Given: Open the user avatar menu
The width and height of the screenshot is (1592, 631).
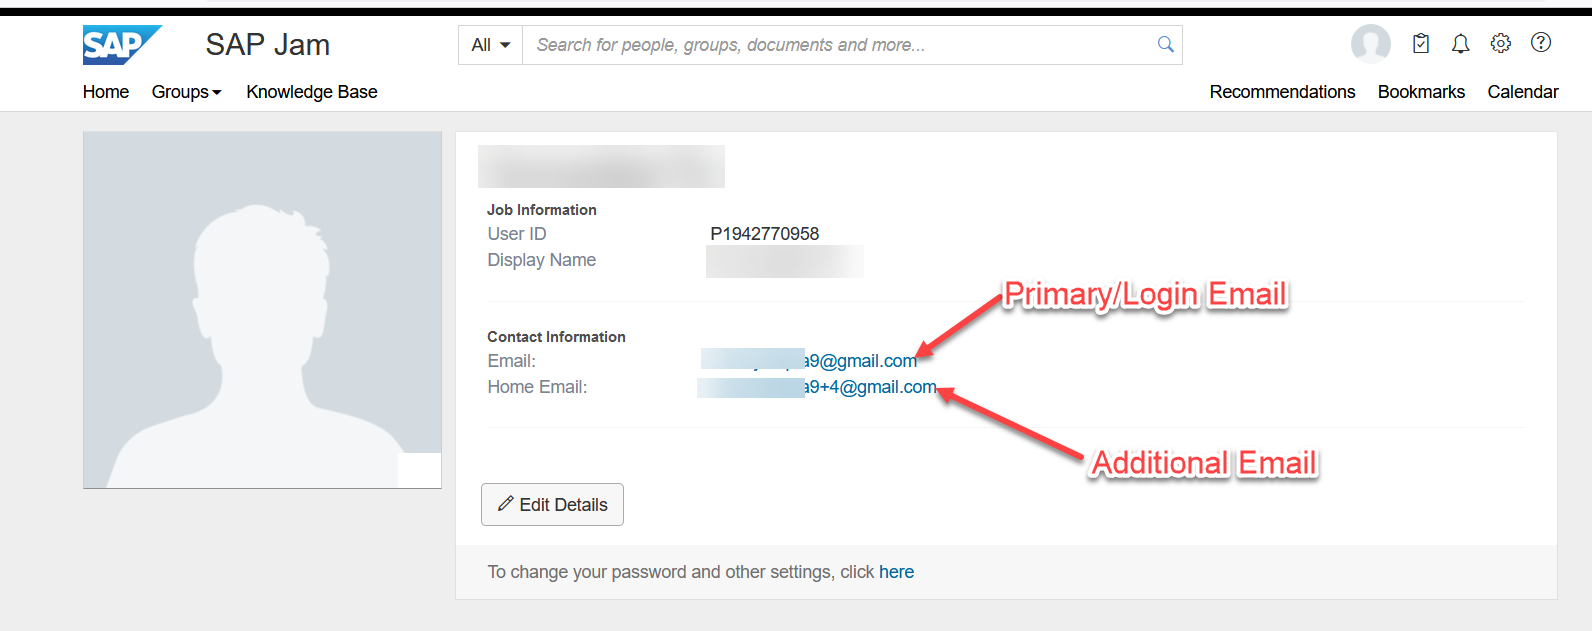Looking at the screenshot, I should click(1370, 44).
